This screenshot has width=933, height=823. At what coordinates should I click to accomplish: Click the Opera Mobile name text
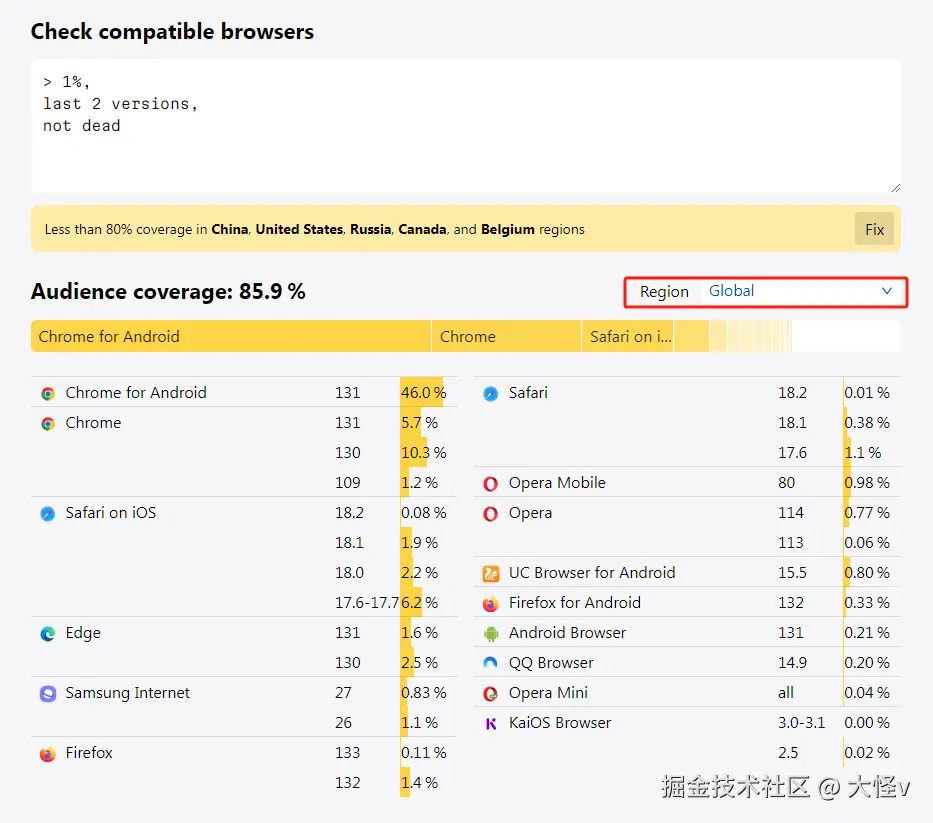click(x=557, y=483)
